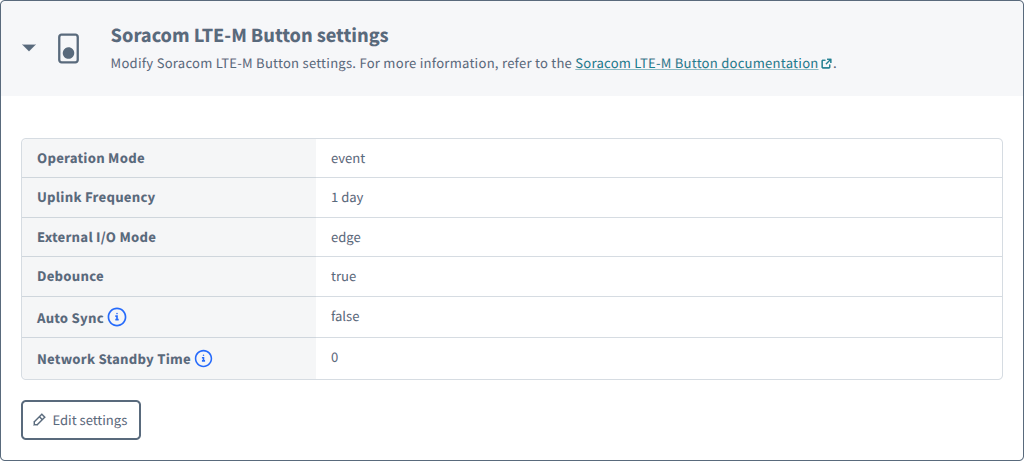Image resolution: width=1024 pixels, height=461 pixels.
Task: Click the Edit settings button
Action: 81,420
